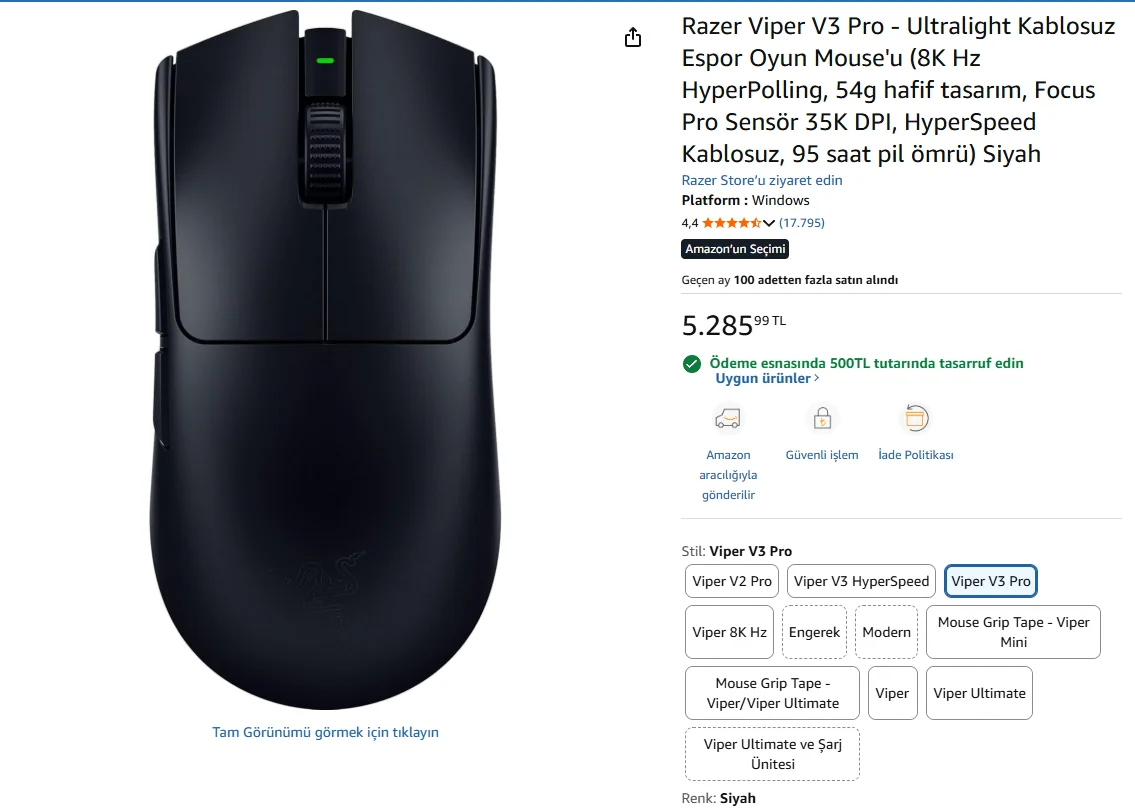Open the İade Politikası link
1135x808 pixels.
(915, 455)
